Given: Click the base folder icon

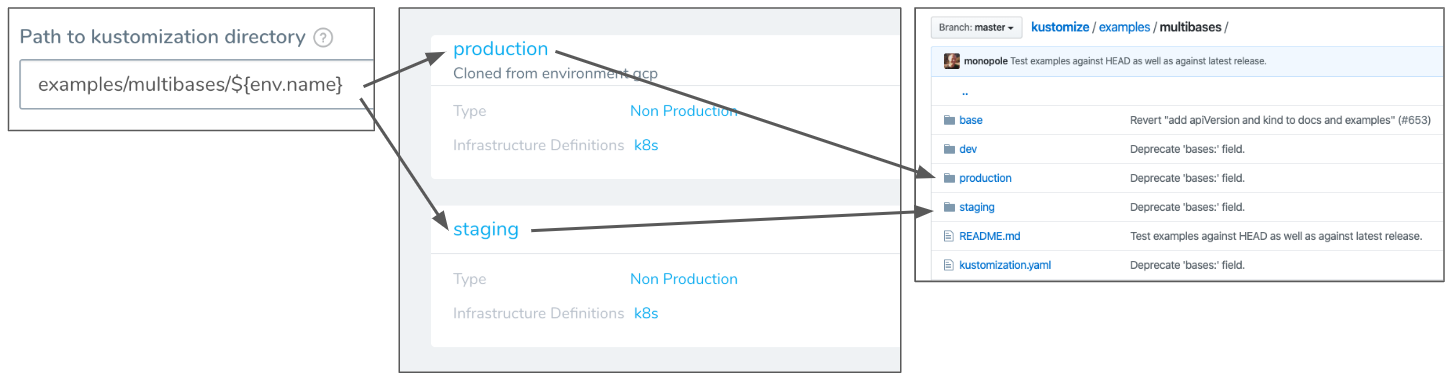Looking at the screenshot, I should point(949,120).
